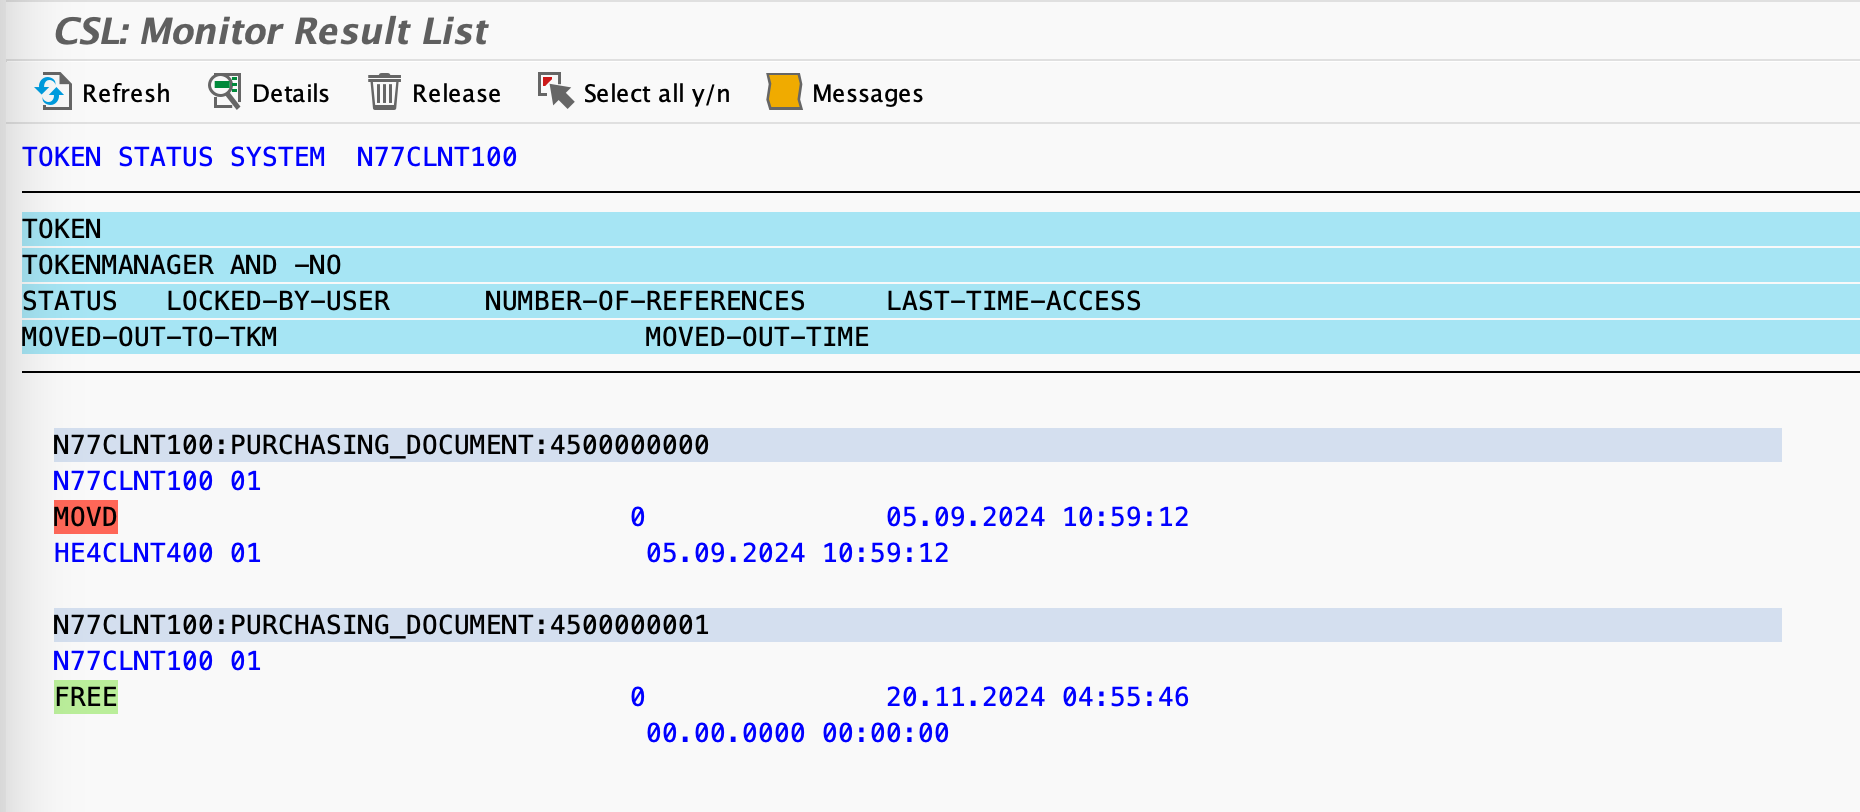This screenshot has width=1860, height=812.
Task: Click N77CLNT100 01 under first token
Action: click(x=157, y=481)
